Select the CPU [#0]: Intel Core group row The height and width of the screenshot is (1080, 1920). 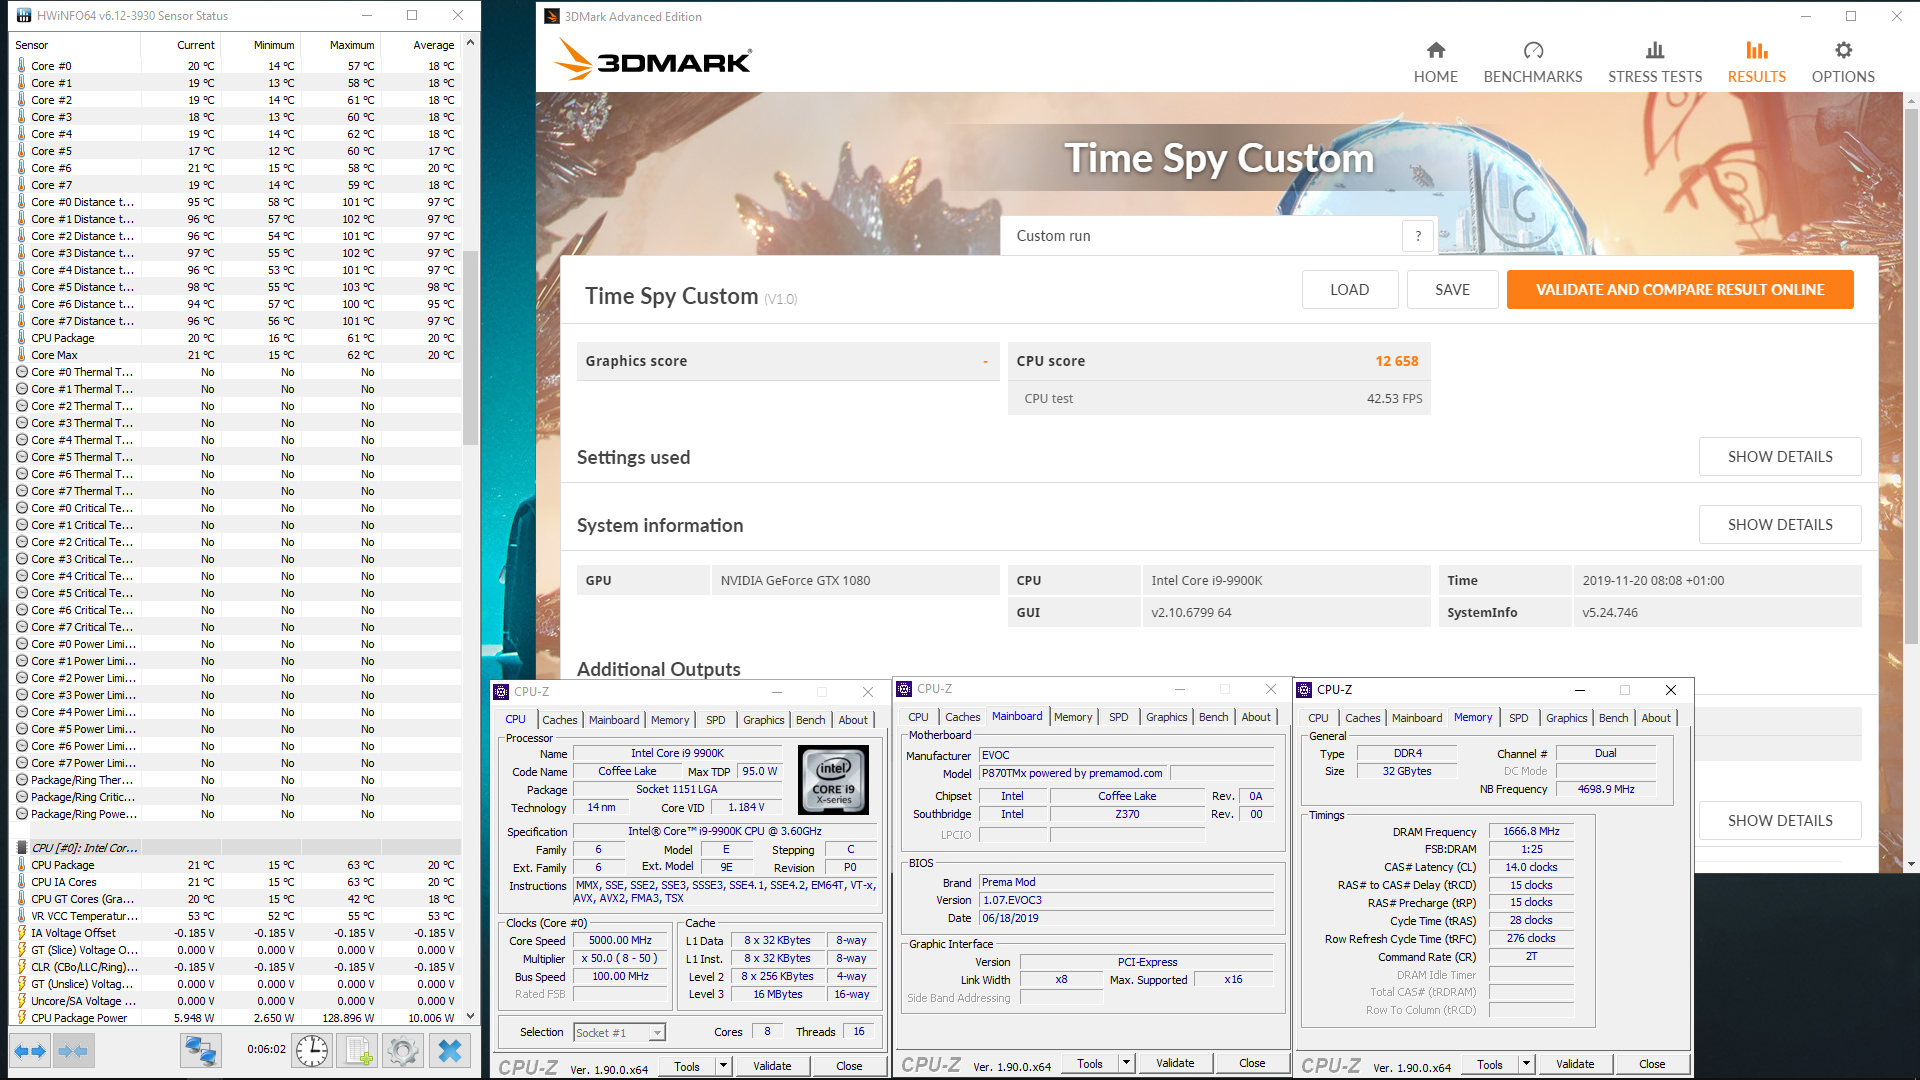[x=237, y=848]
